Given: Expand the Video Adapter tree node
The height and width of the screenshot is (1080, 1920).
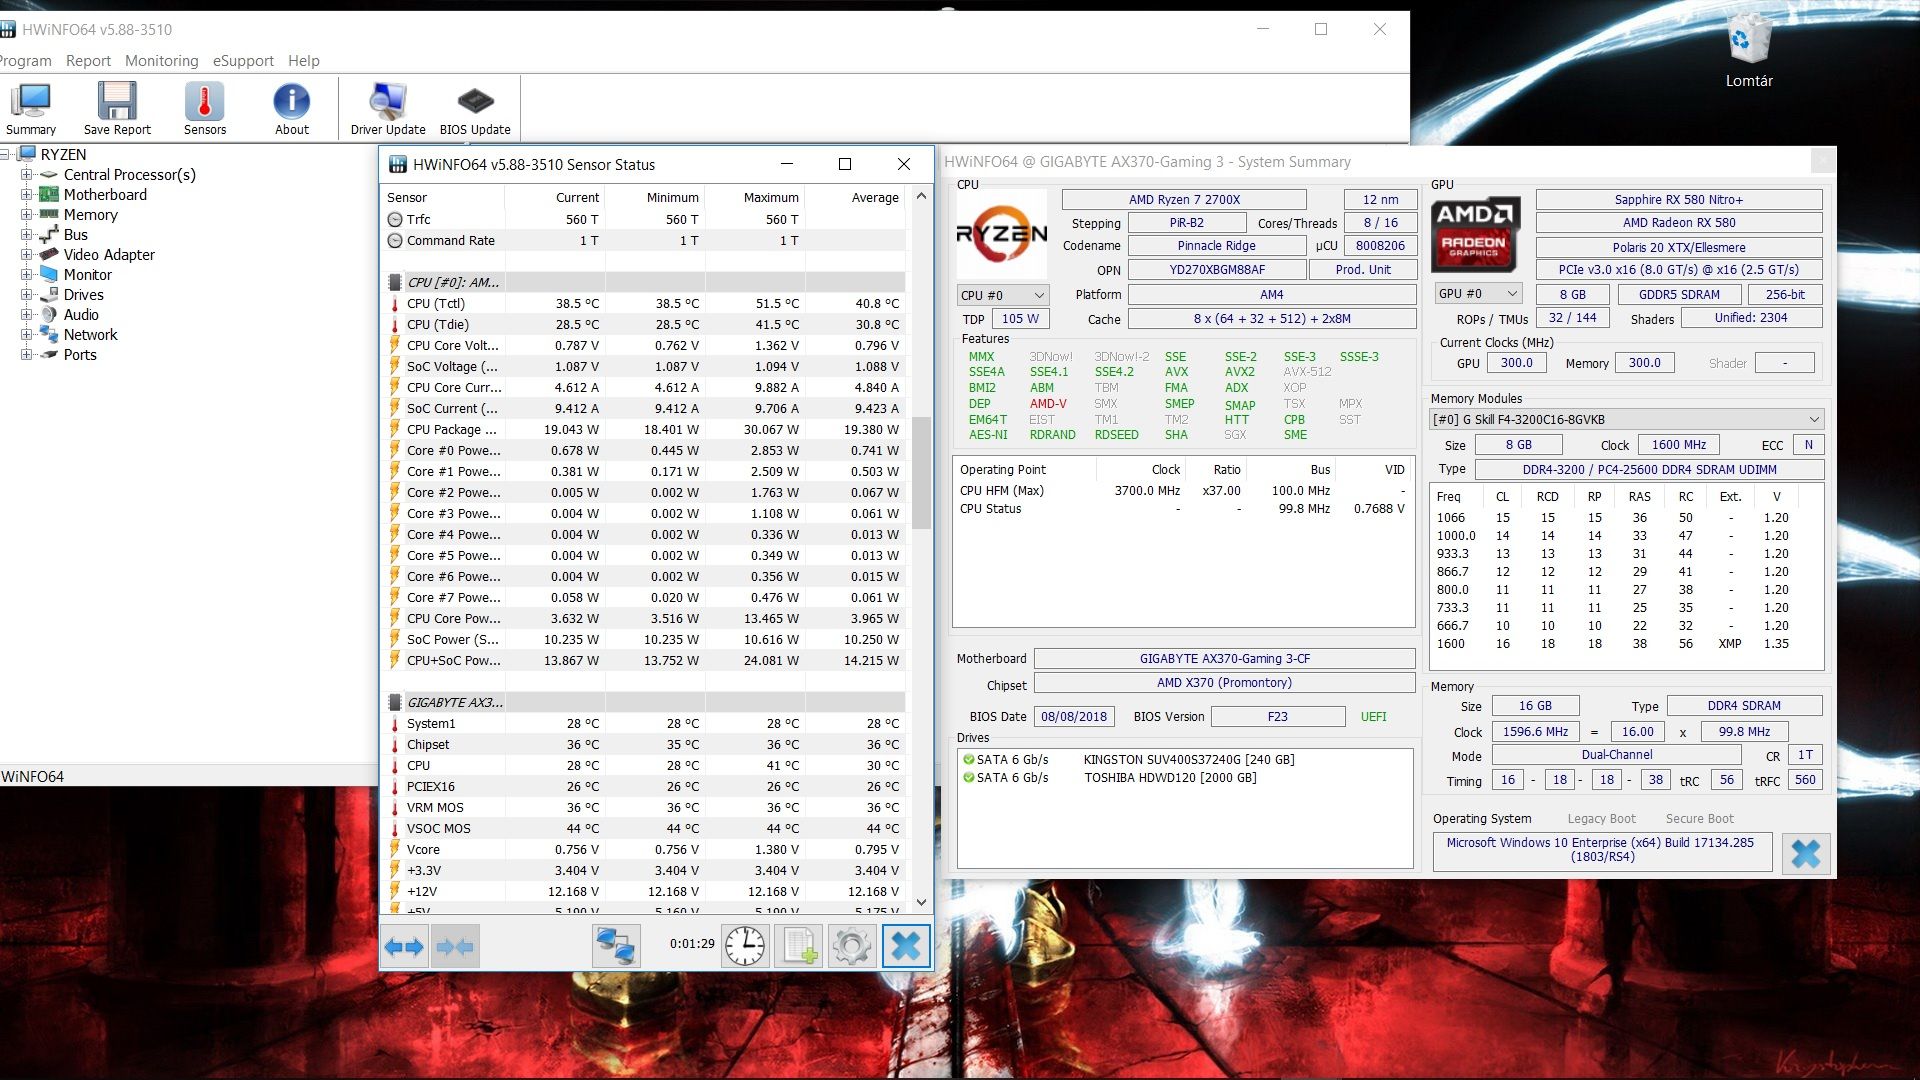Looking at the screenshot, I should tap(27, 254).
